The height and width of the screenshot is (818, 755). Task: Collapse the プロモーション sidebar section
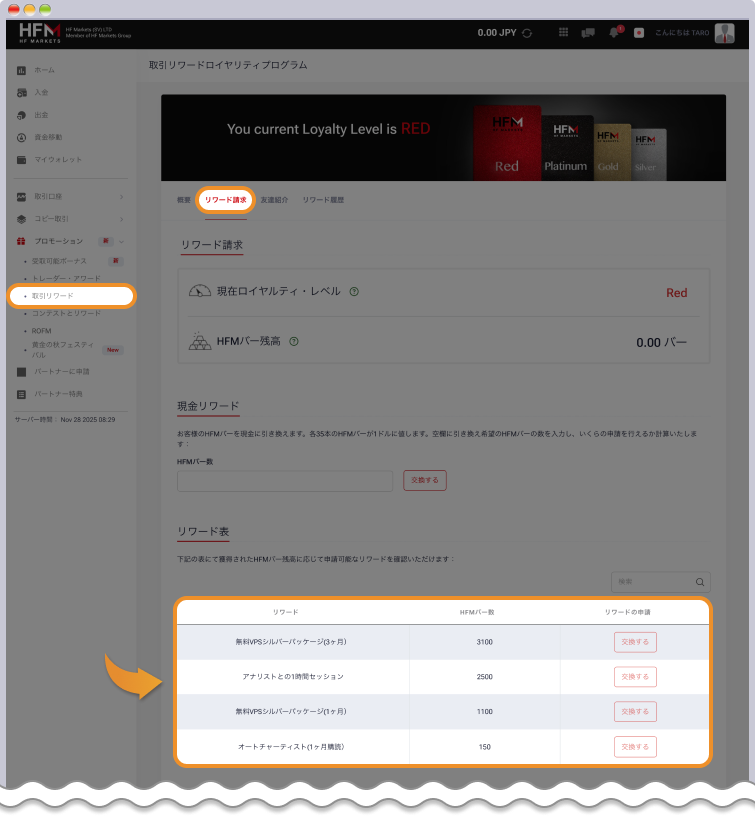pos(122,241)
